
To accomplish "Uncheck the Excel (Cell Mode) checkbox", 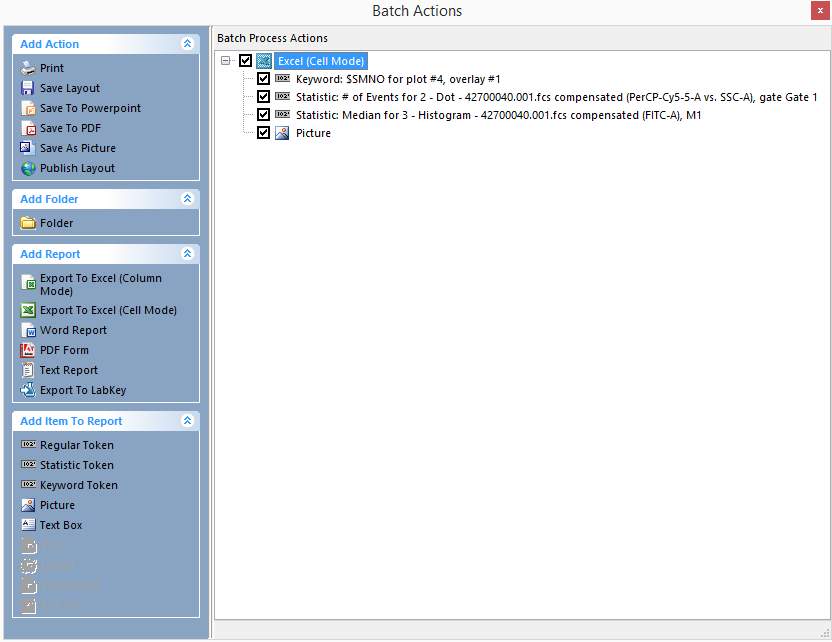I will (245, 61).
